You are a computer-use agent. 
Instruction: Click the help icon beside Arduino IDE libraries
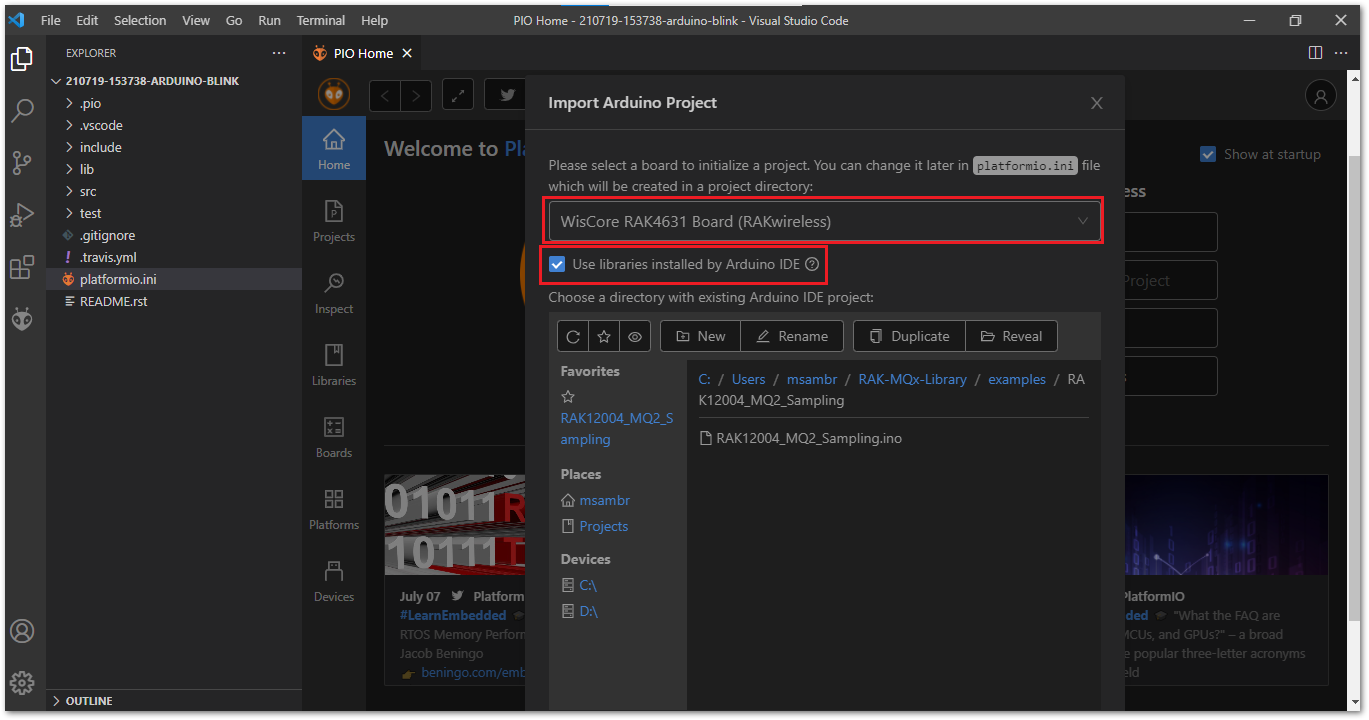(x=812, y=265)
